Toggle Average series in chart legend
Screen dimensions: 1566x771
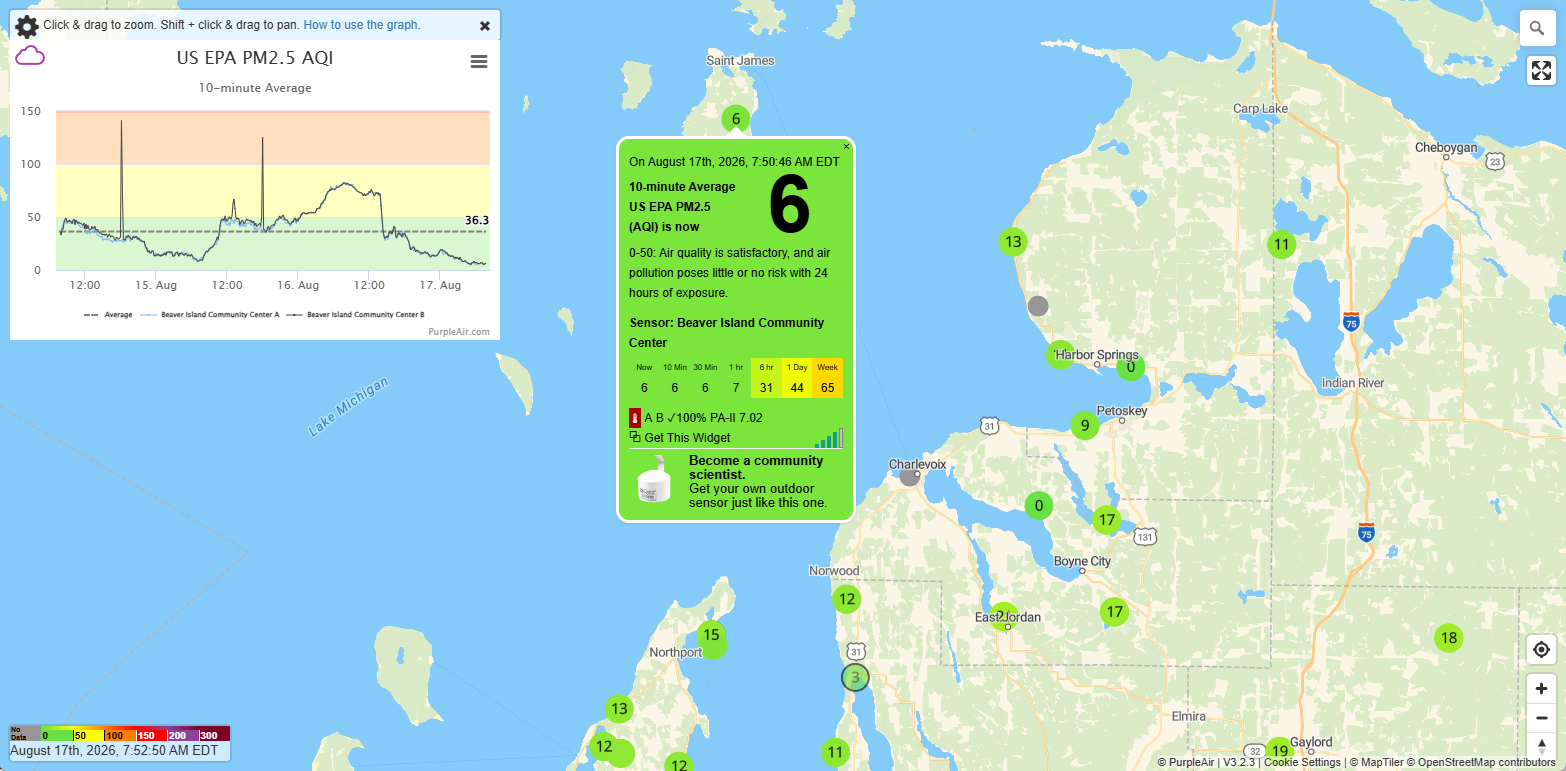pos(108,315)
